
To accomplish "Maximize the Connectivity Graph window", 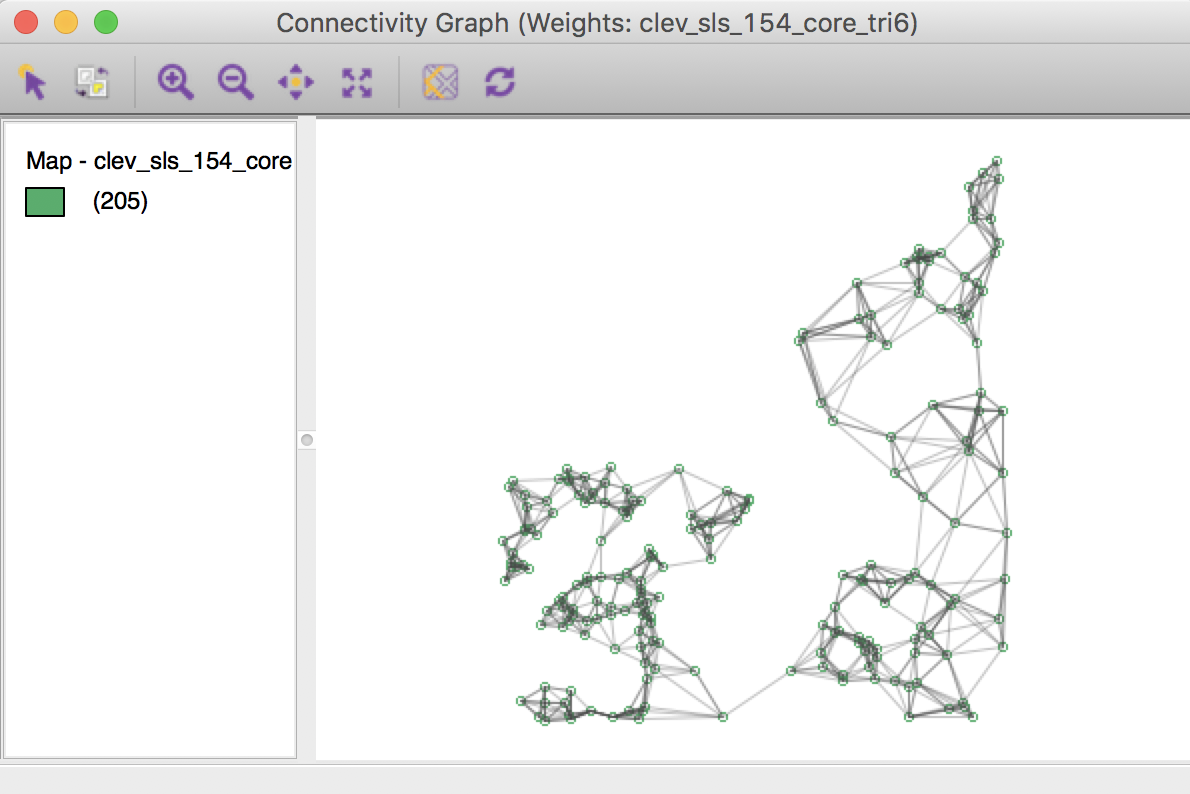I will [106, 22].
